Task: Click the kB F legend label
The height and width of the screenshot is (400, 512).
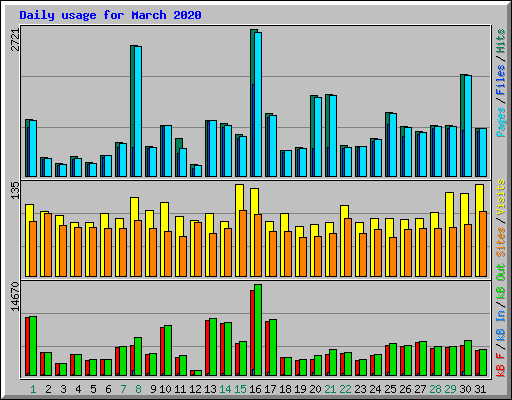Action: [501, 364]
